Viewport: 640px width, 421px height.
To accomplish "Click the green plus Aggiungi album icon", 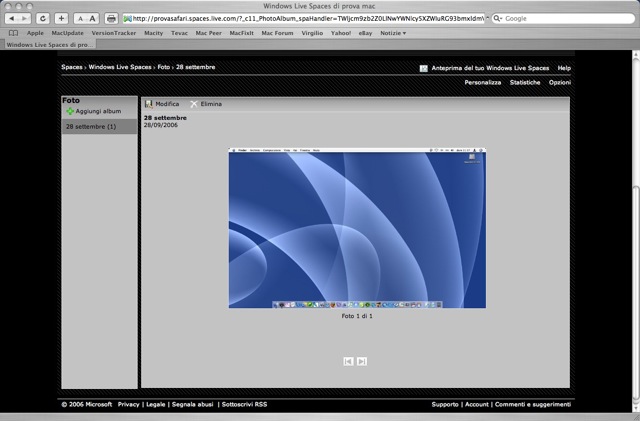I will 70,111.
